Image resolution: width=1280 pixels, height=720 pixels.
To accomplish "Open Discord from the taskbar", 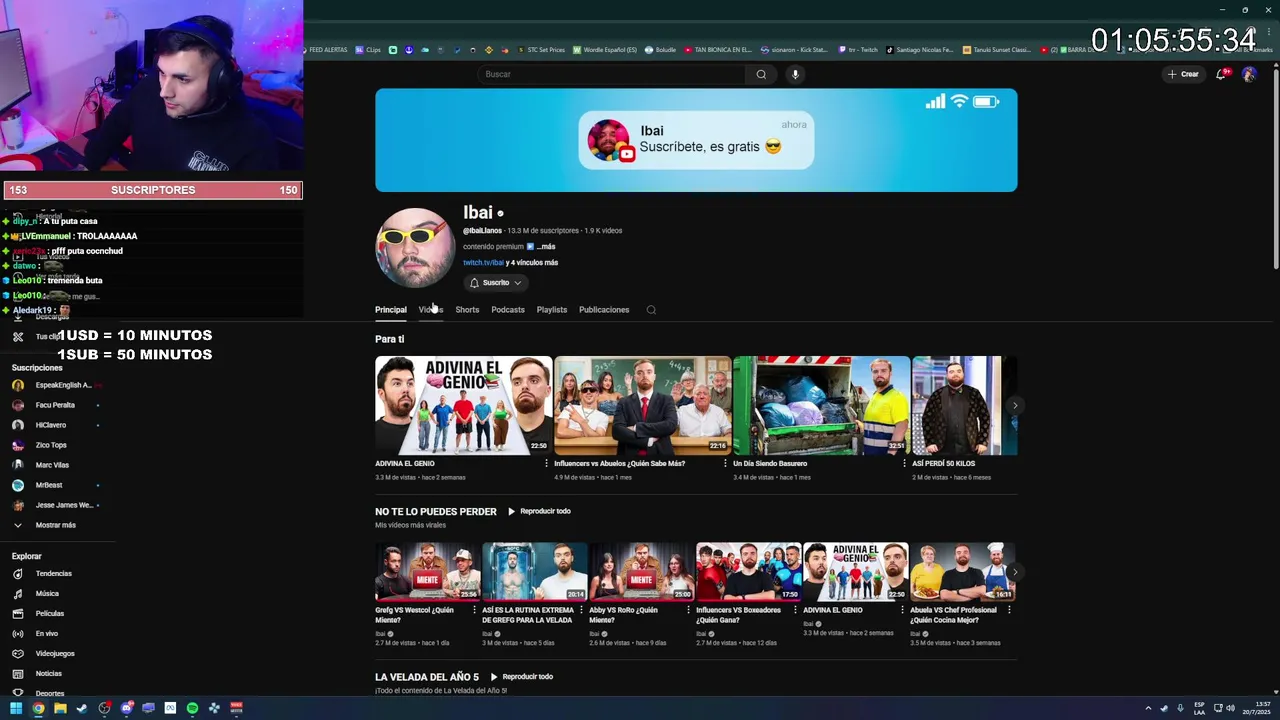I will tap(126, 708).
